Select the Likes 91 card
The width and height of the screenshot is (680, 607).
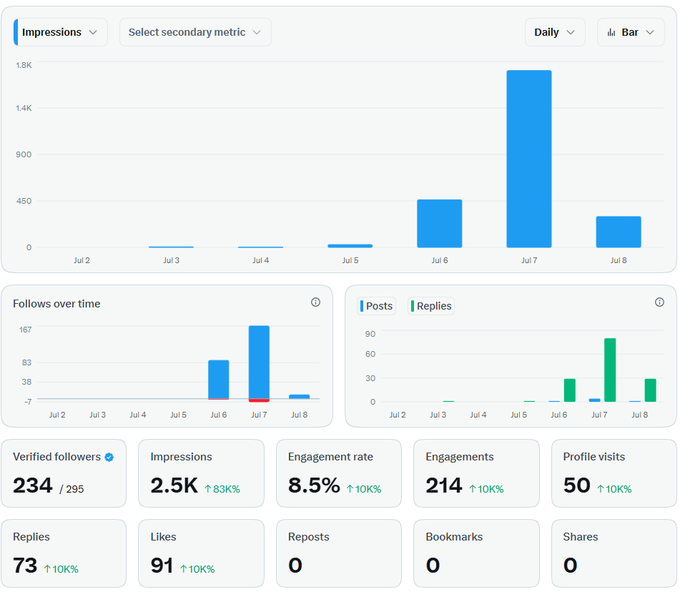[201, 554]
